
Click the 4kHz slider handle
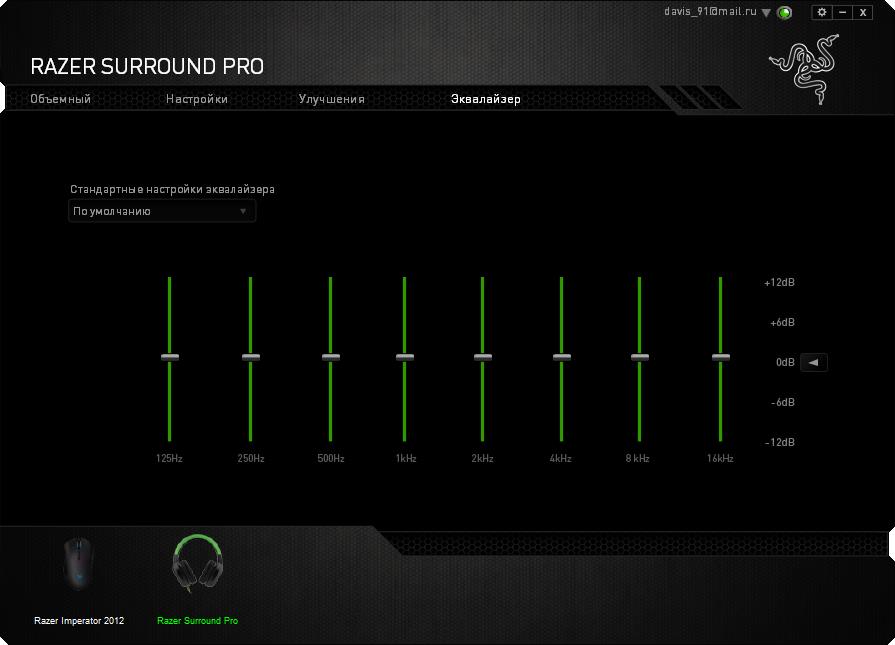(562, 357)
